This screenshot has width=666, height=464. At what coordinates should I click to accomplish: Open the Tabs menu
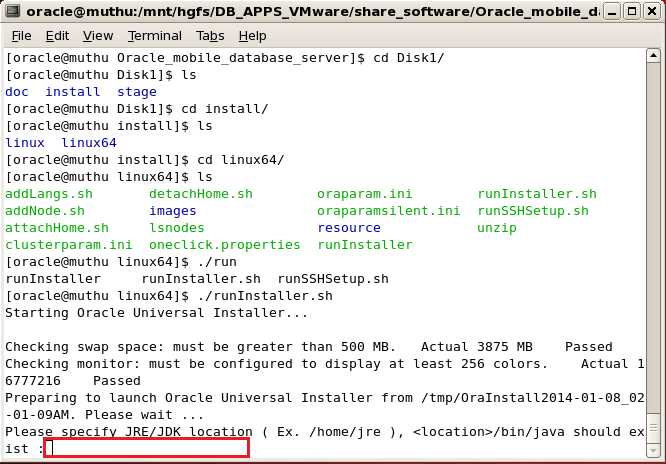pos(210,36)
